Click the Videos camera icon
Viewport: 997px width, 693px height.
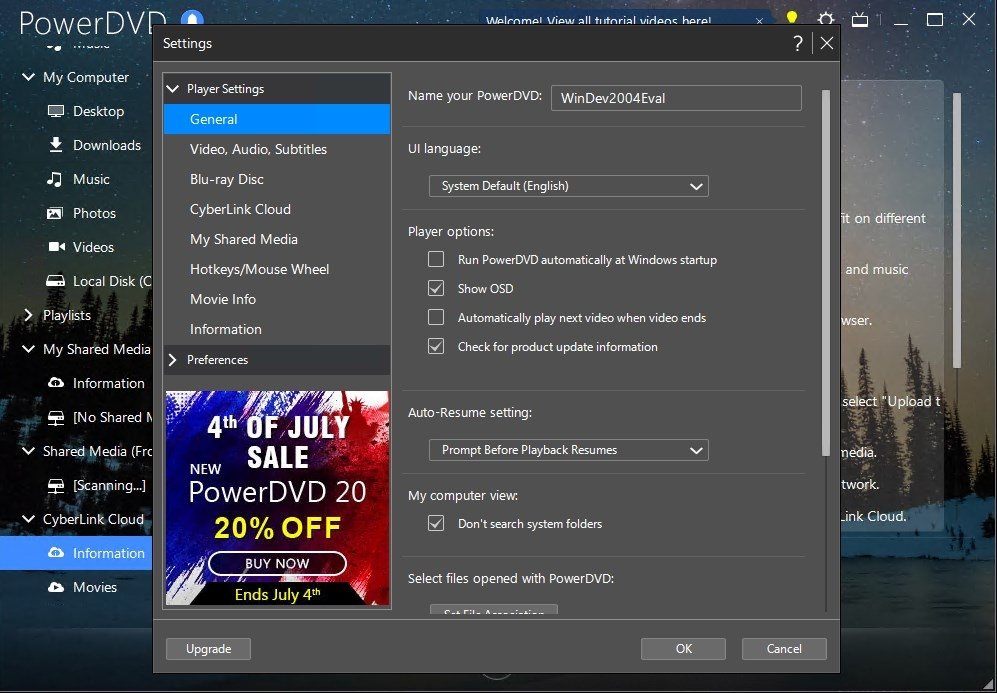(57, 247)
